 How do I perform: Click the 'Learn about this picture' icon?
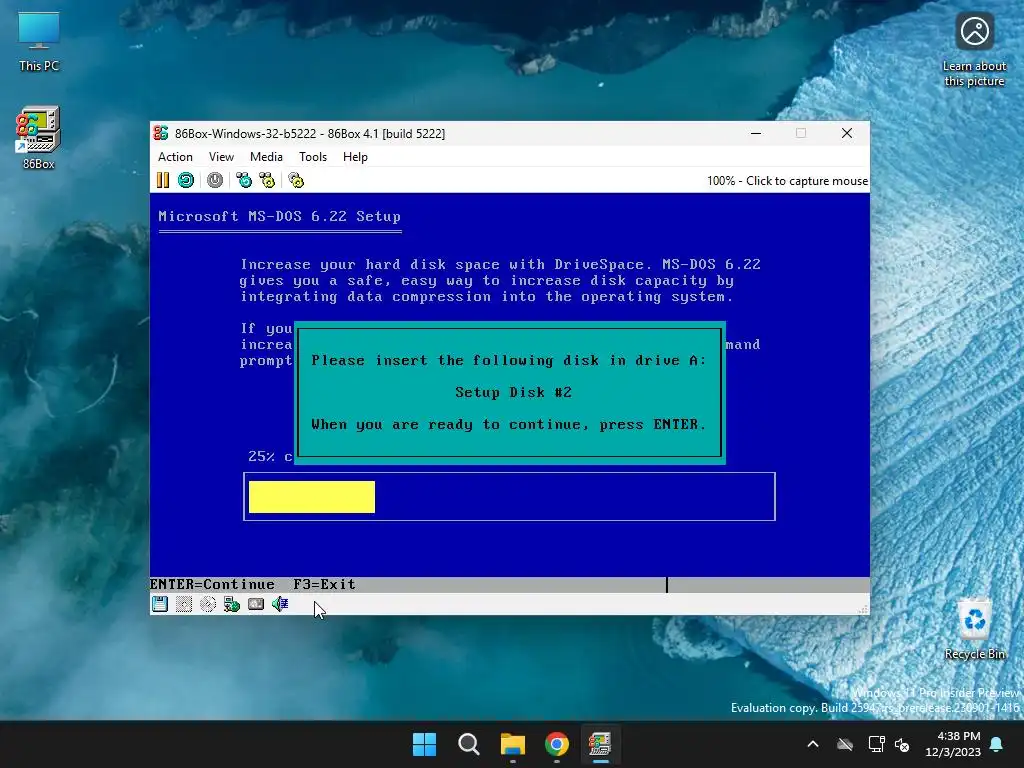coord(974,50)
